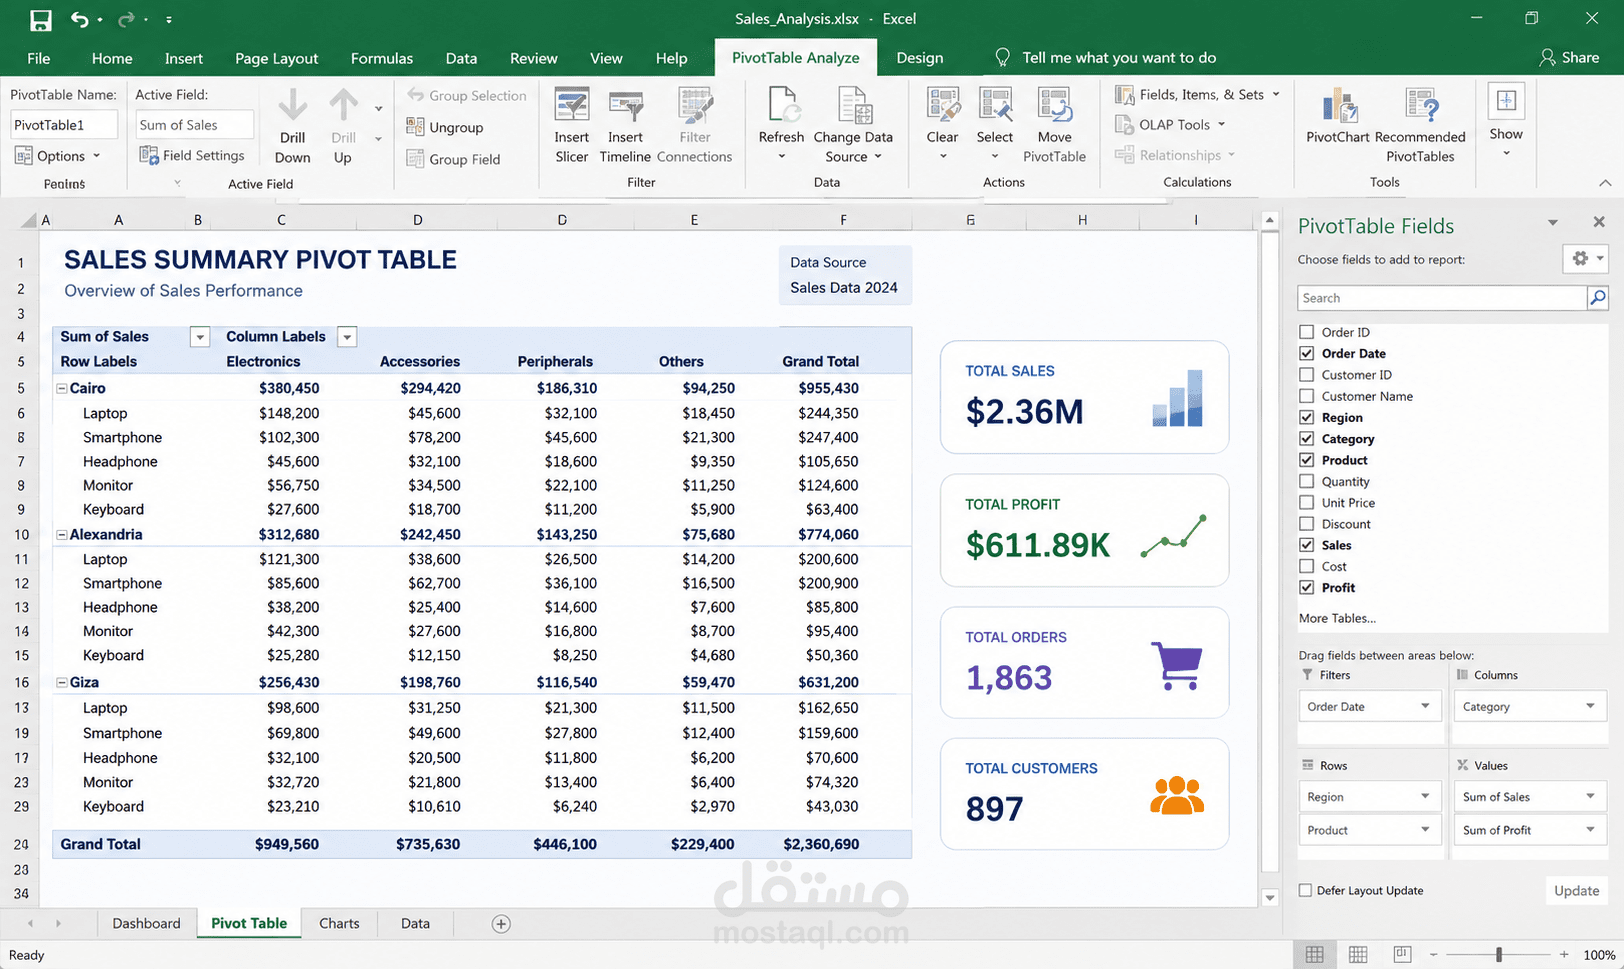
Task: Click the Drill Down arrow
Action: [293, 105]
